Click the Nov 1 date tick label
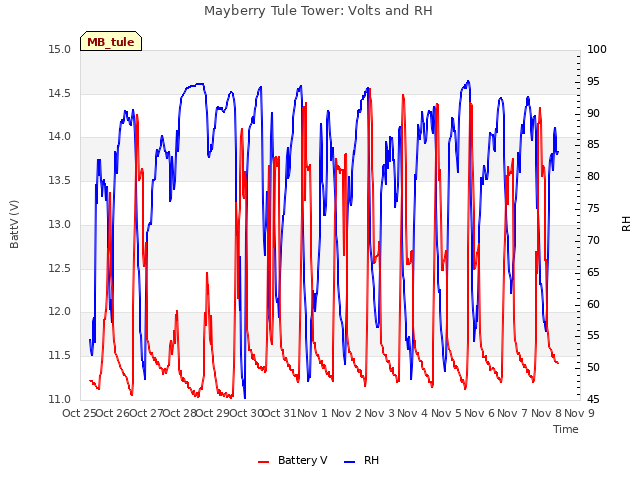This screenshot has height=480, width=640. pos(312,413)
